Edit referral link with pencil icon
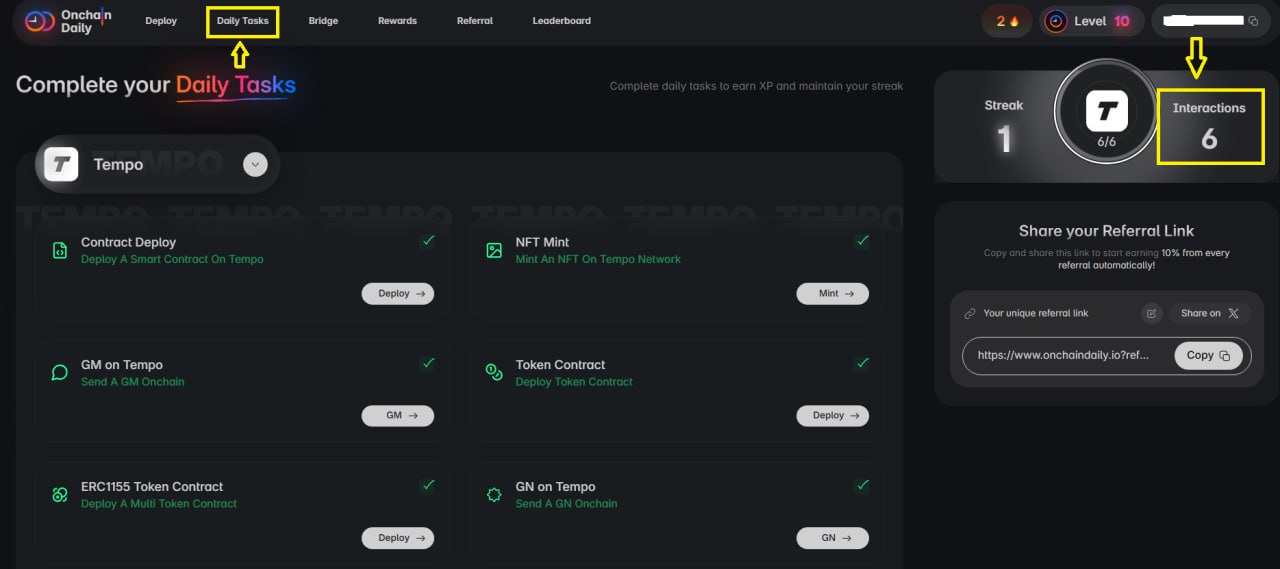This screenshot has height=569, width=1280. pos(1151,313)
